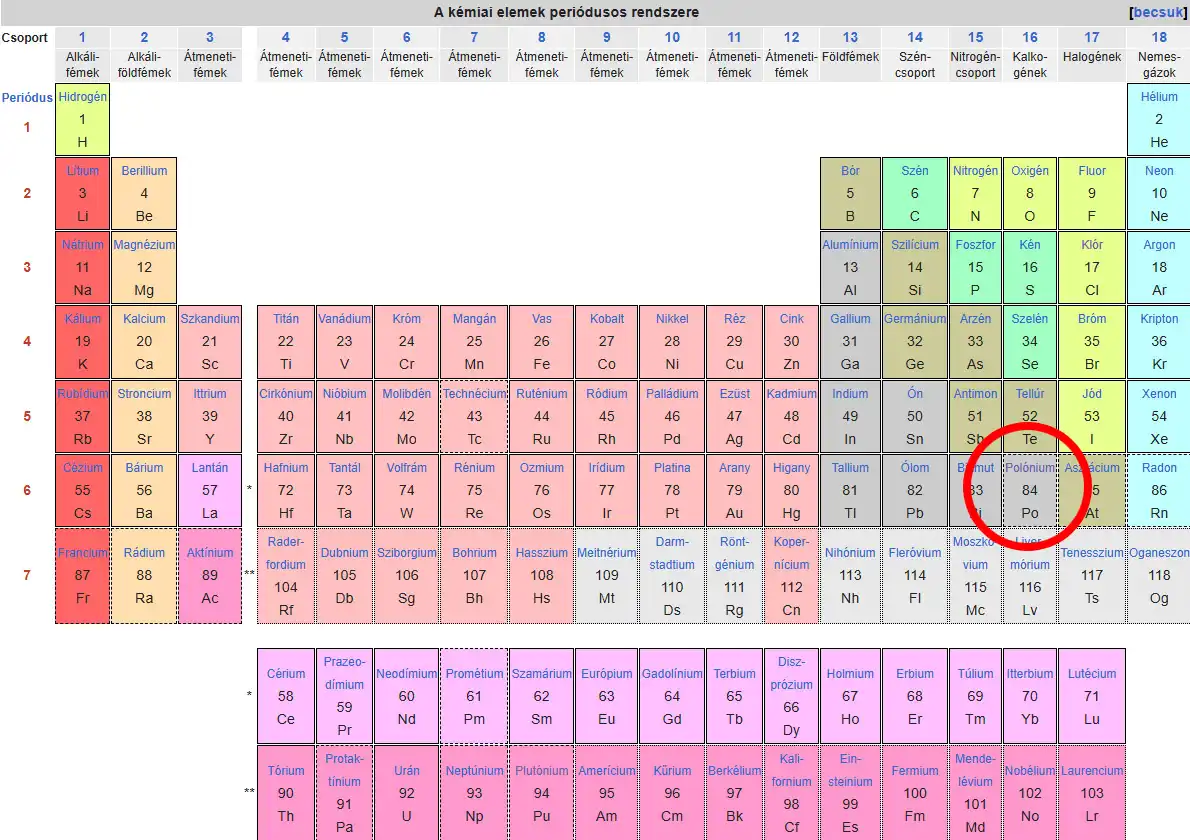Open the Fluor element link

[x=1092, y=171]
